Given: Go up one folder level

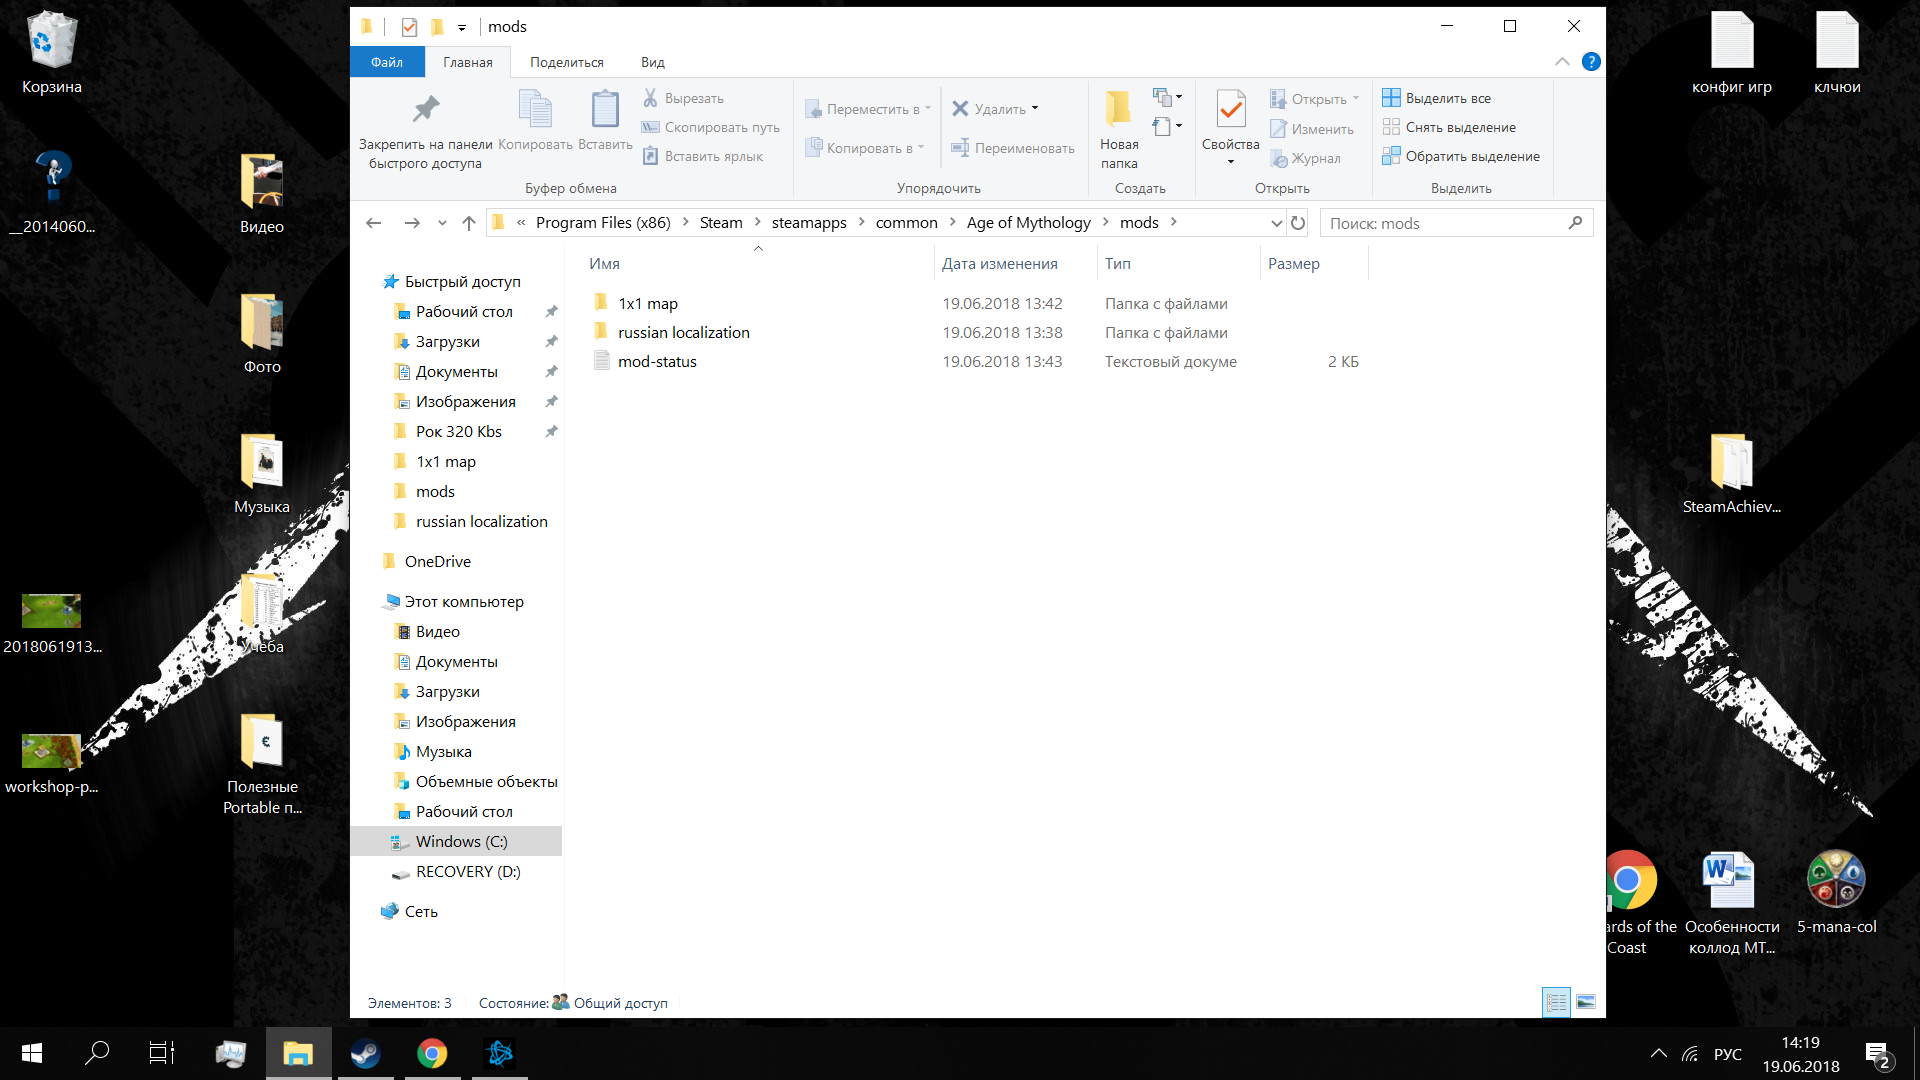Looking at the screenshot, I should pyautogui.click(x=469, y=223).
